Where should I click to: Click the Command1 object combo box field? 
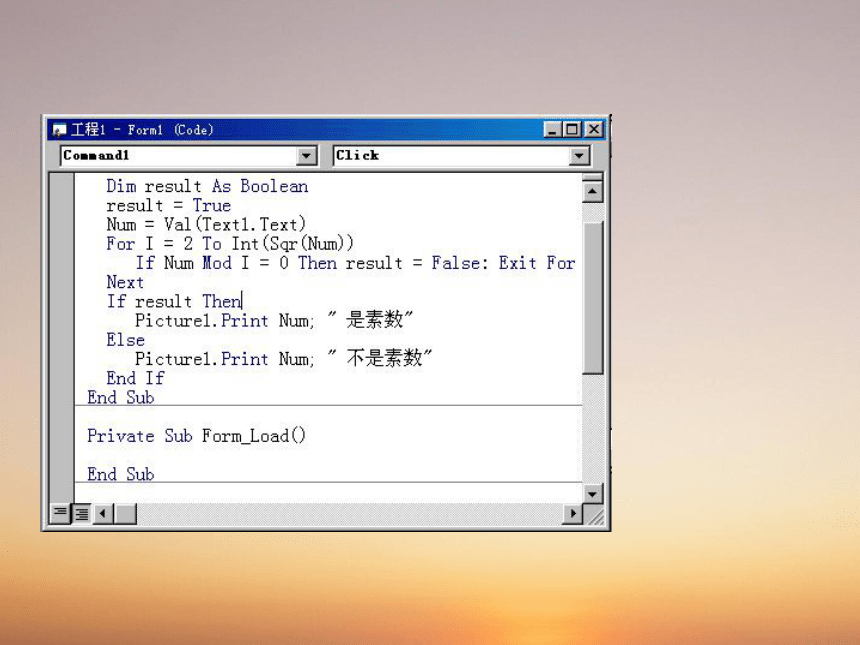pos(189,156)
